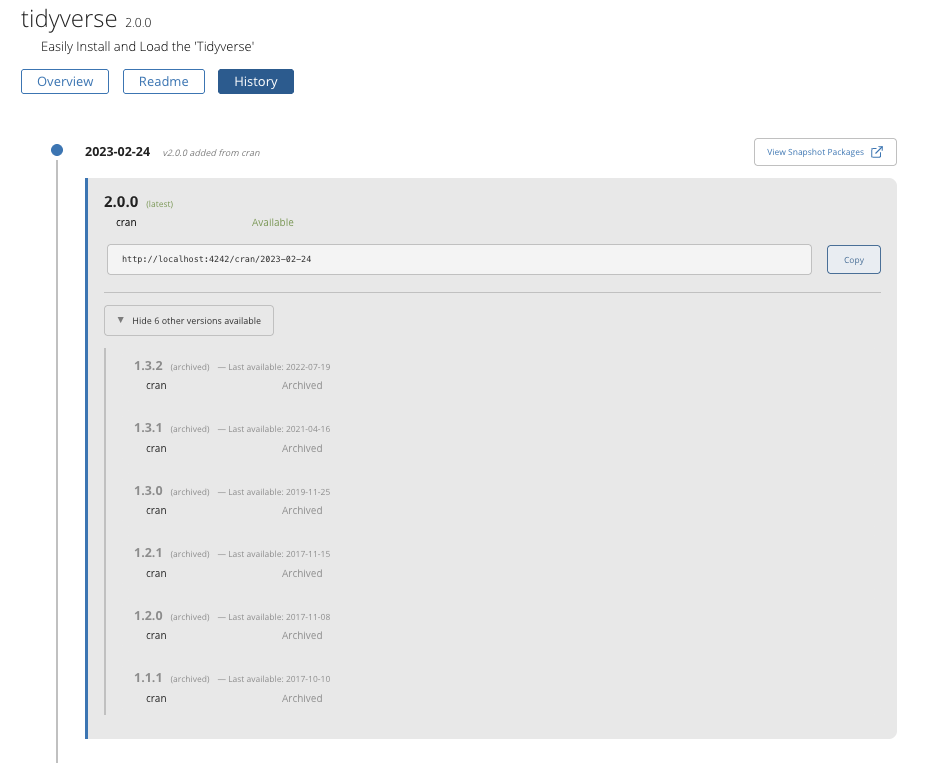Click the external link icon on View Snapshot Packages
The image size is (927, 763).
877,152
